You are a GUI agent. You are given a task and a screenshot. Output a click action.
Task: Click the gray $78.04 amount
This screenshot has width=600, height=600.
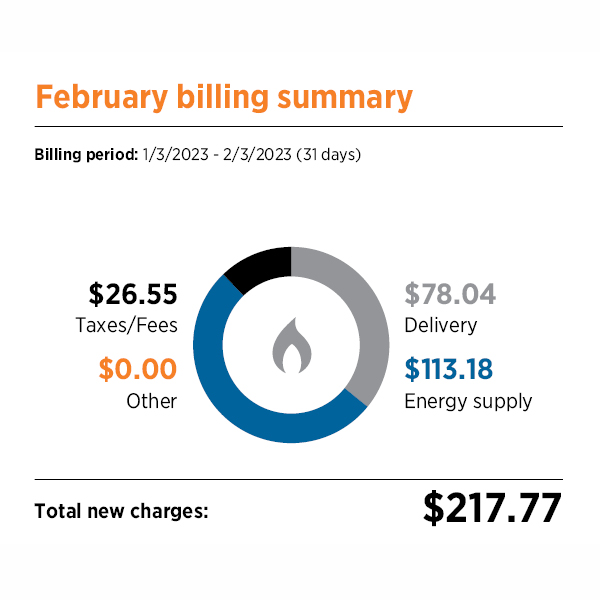450,295
